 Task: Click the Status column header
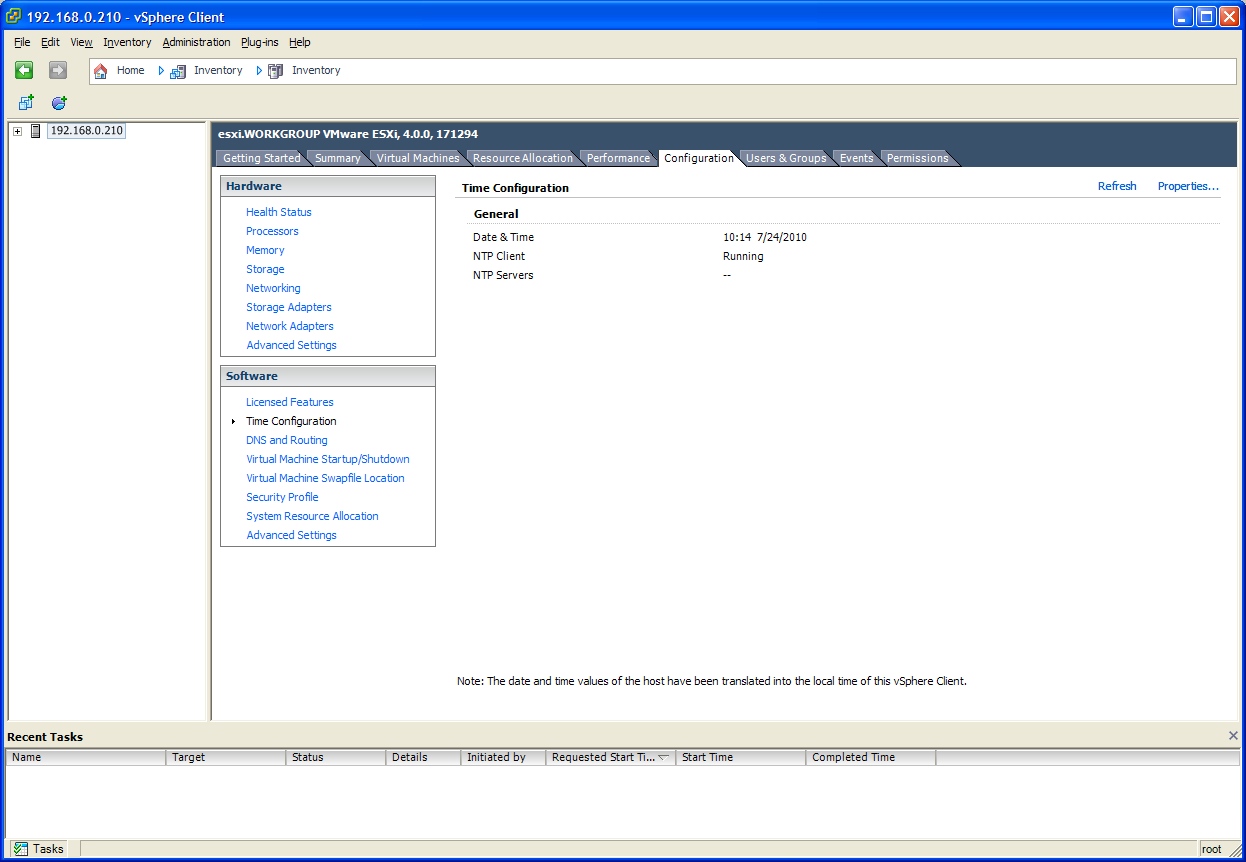point(336,758)
